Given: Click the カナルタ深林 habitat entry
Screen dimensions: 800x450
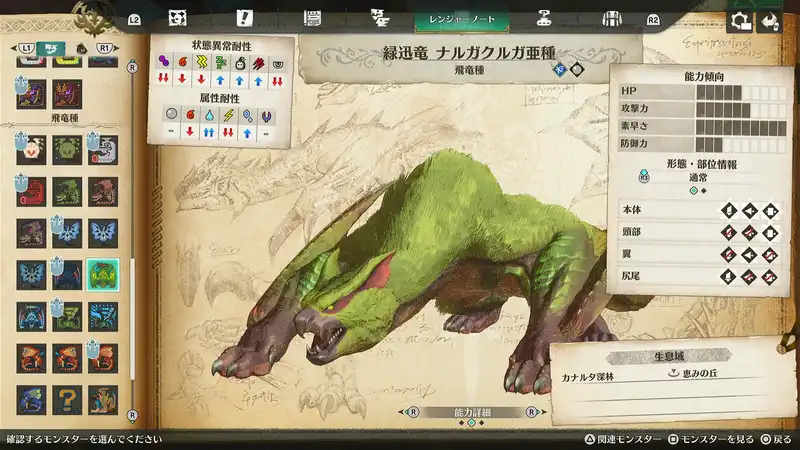Looking at the screenshot, I should 587,377.
